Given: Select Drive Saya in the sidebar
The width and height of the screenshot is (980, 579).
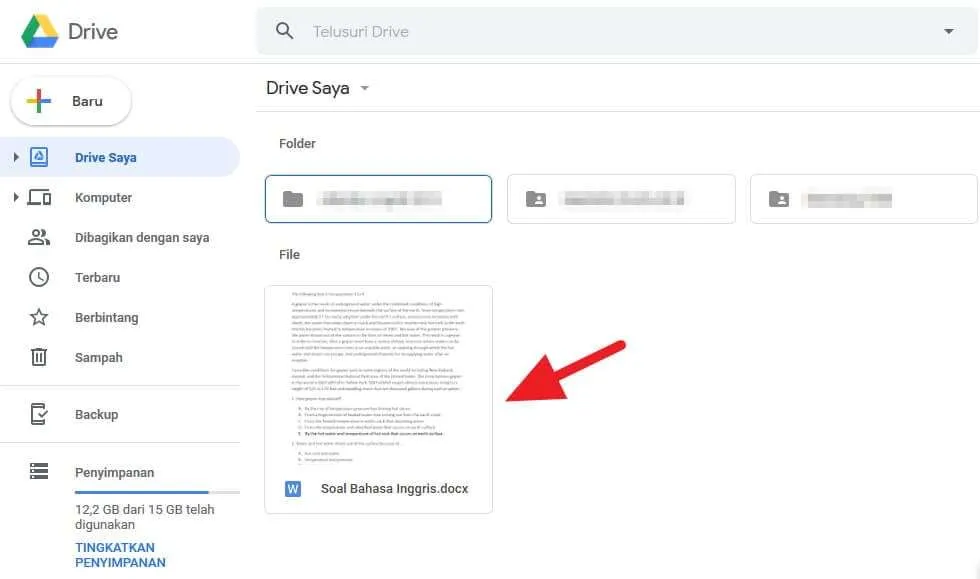Looking at the screenshot, I should [x=119, y=157].
